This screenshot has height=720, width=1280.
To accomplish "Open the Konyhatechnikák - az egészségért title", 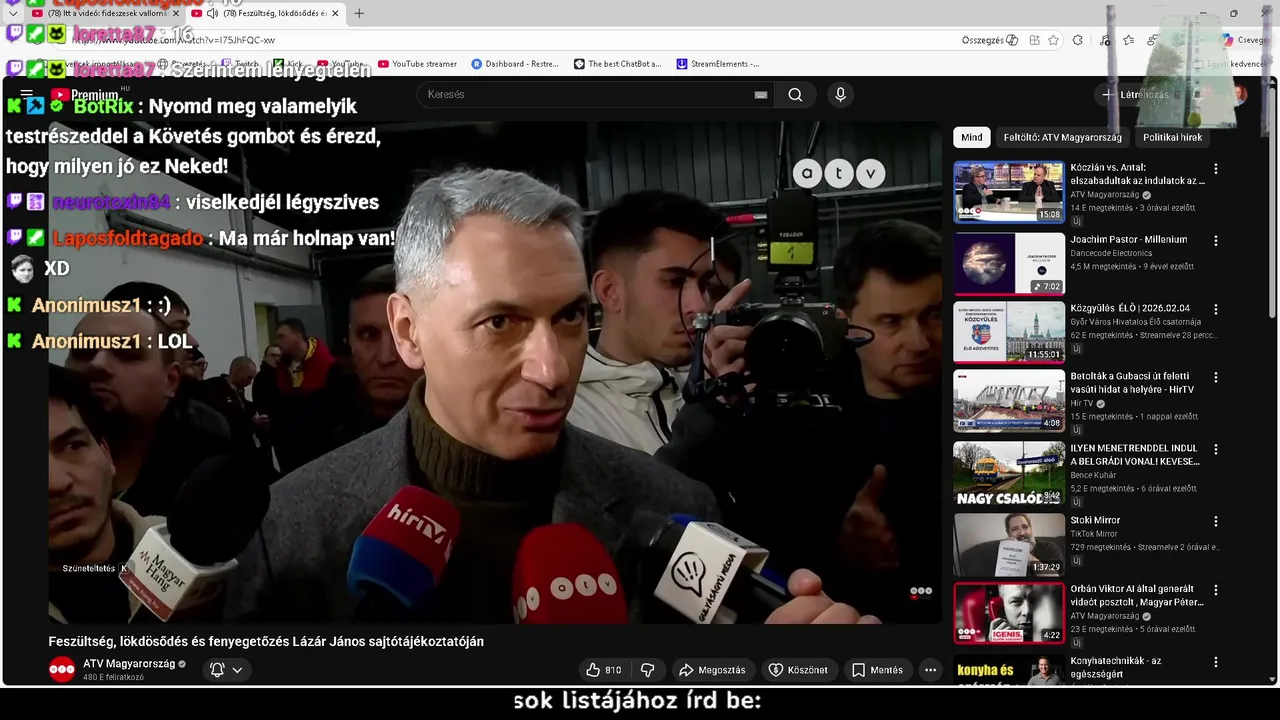I will (1116, 667).
